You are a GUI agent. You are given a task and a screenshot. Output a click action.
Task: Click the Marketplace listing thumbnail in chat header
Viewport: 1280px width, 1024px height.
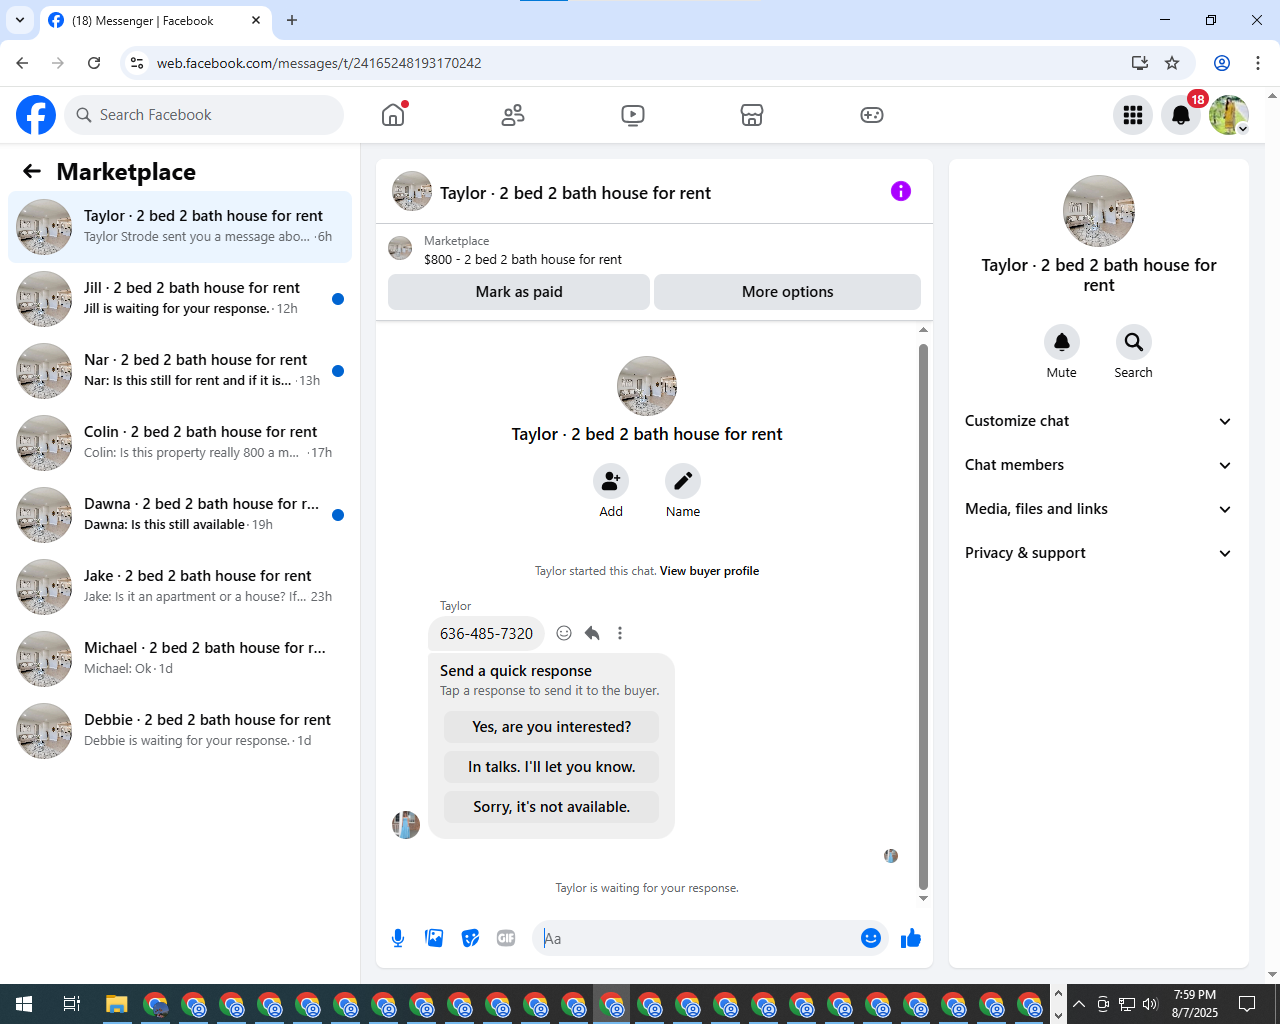(x=400, y=248)
